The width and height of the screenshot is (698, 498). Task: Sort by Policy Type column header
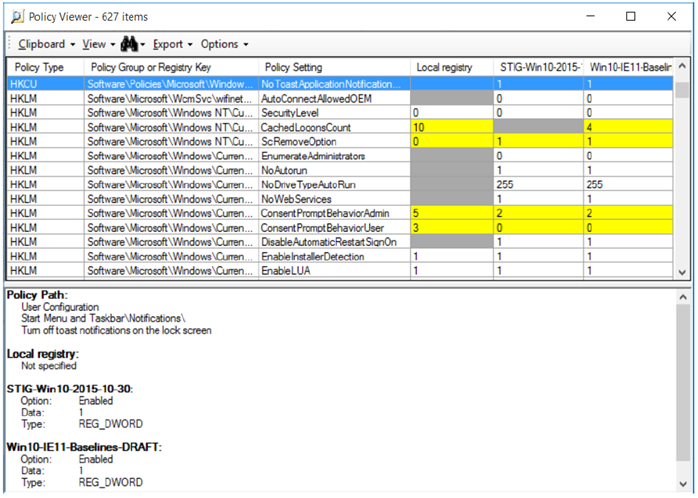[45, 67]
